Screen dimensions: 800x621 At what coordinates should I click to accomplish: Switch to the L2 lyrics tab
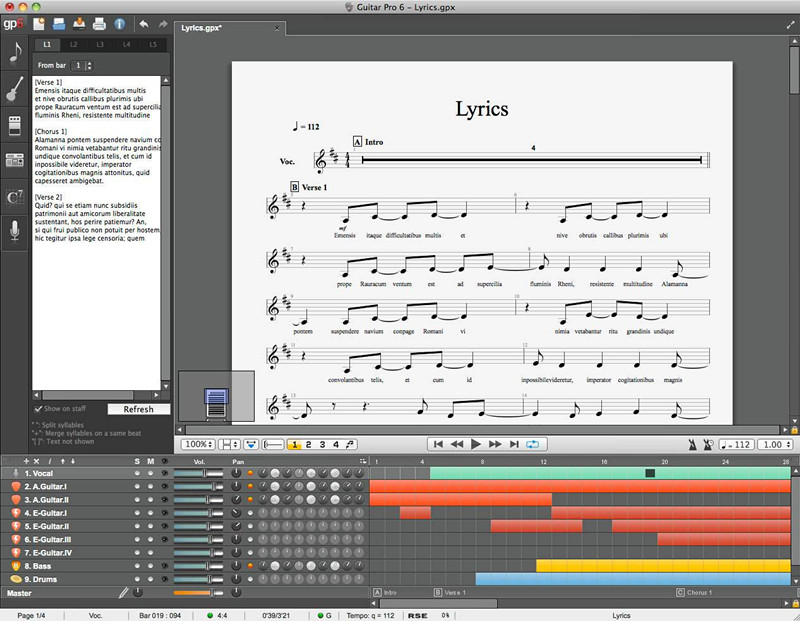73,44
